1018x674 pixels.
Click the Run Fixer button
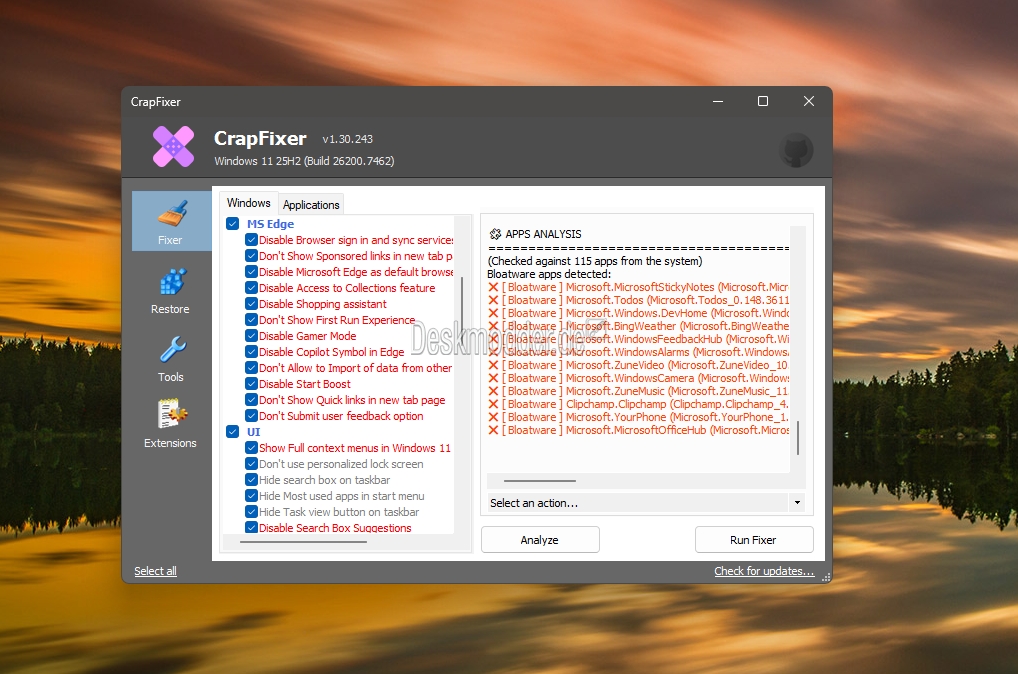point(754,539)
